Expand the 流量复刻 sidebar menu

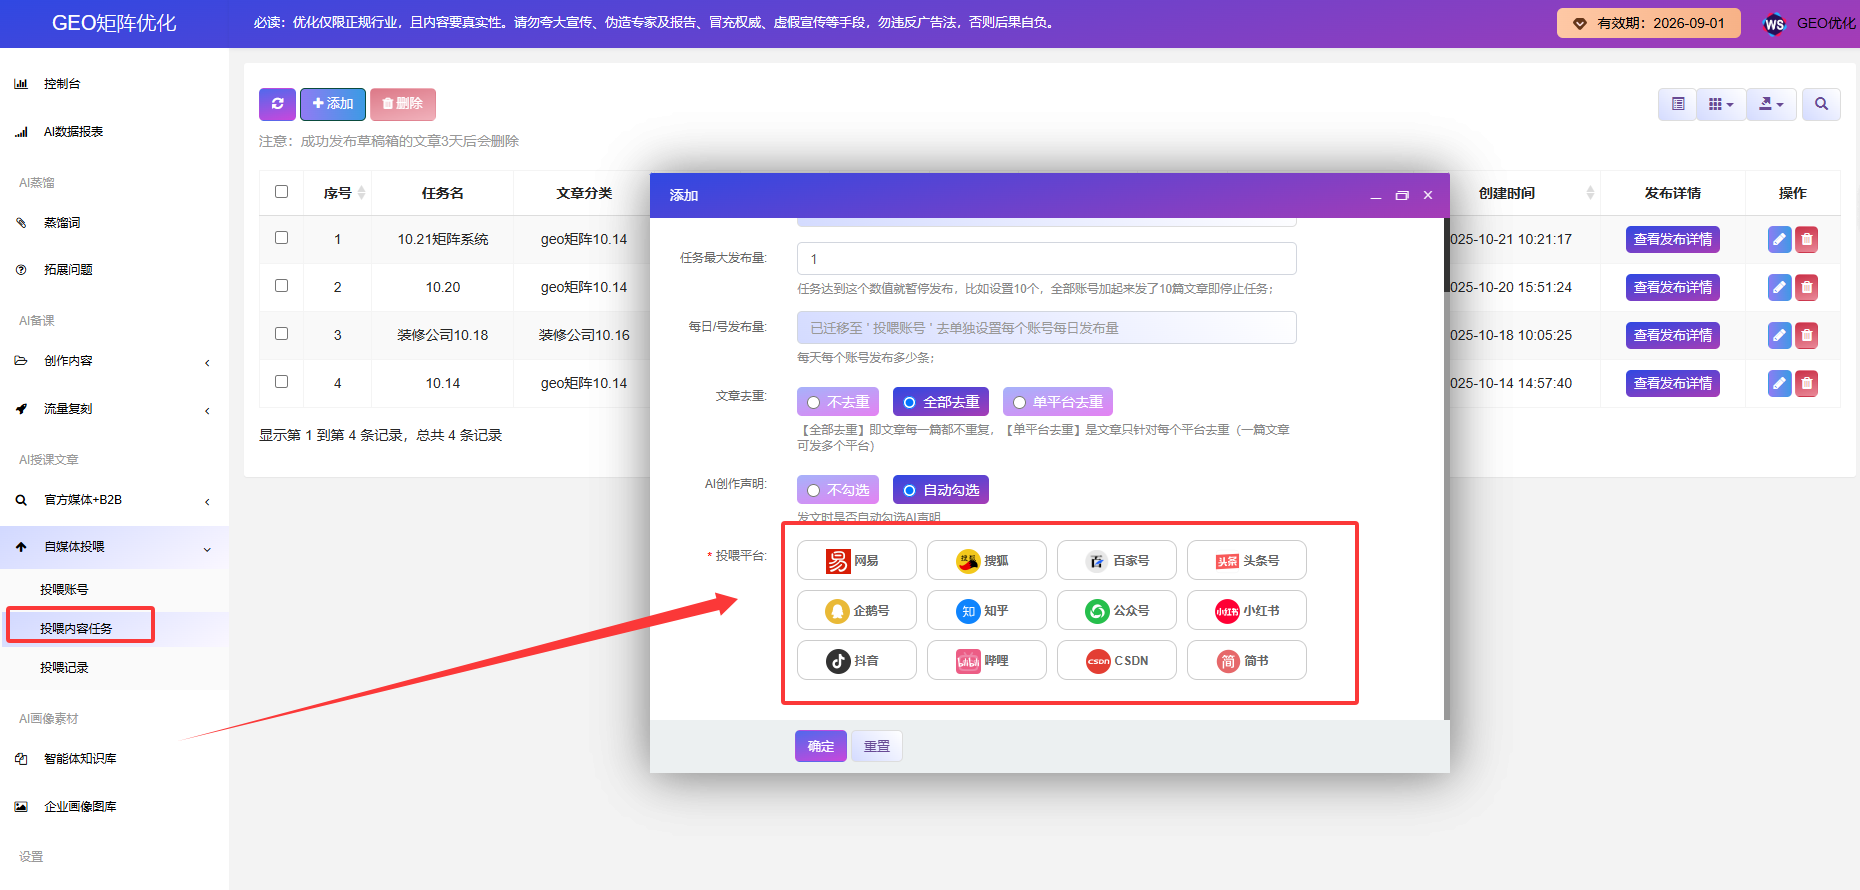point(114,409)
